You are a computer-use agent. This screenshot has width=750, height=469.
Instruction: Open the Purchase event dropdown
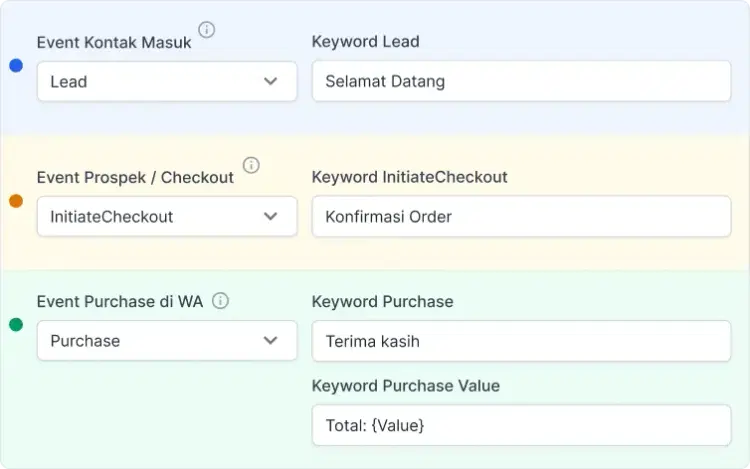[167, 341]
